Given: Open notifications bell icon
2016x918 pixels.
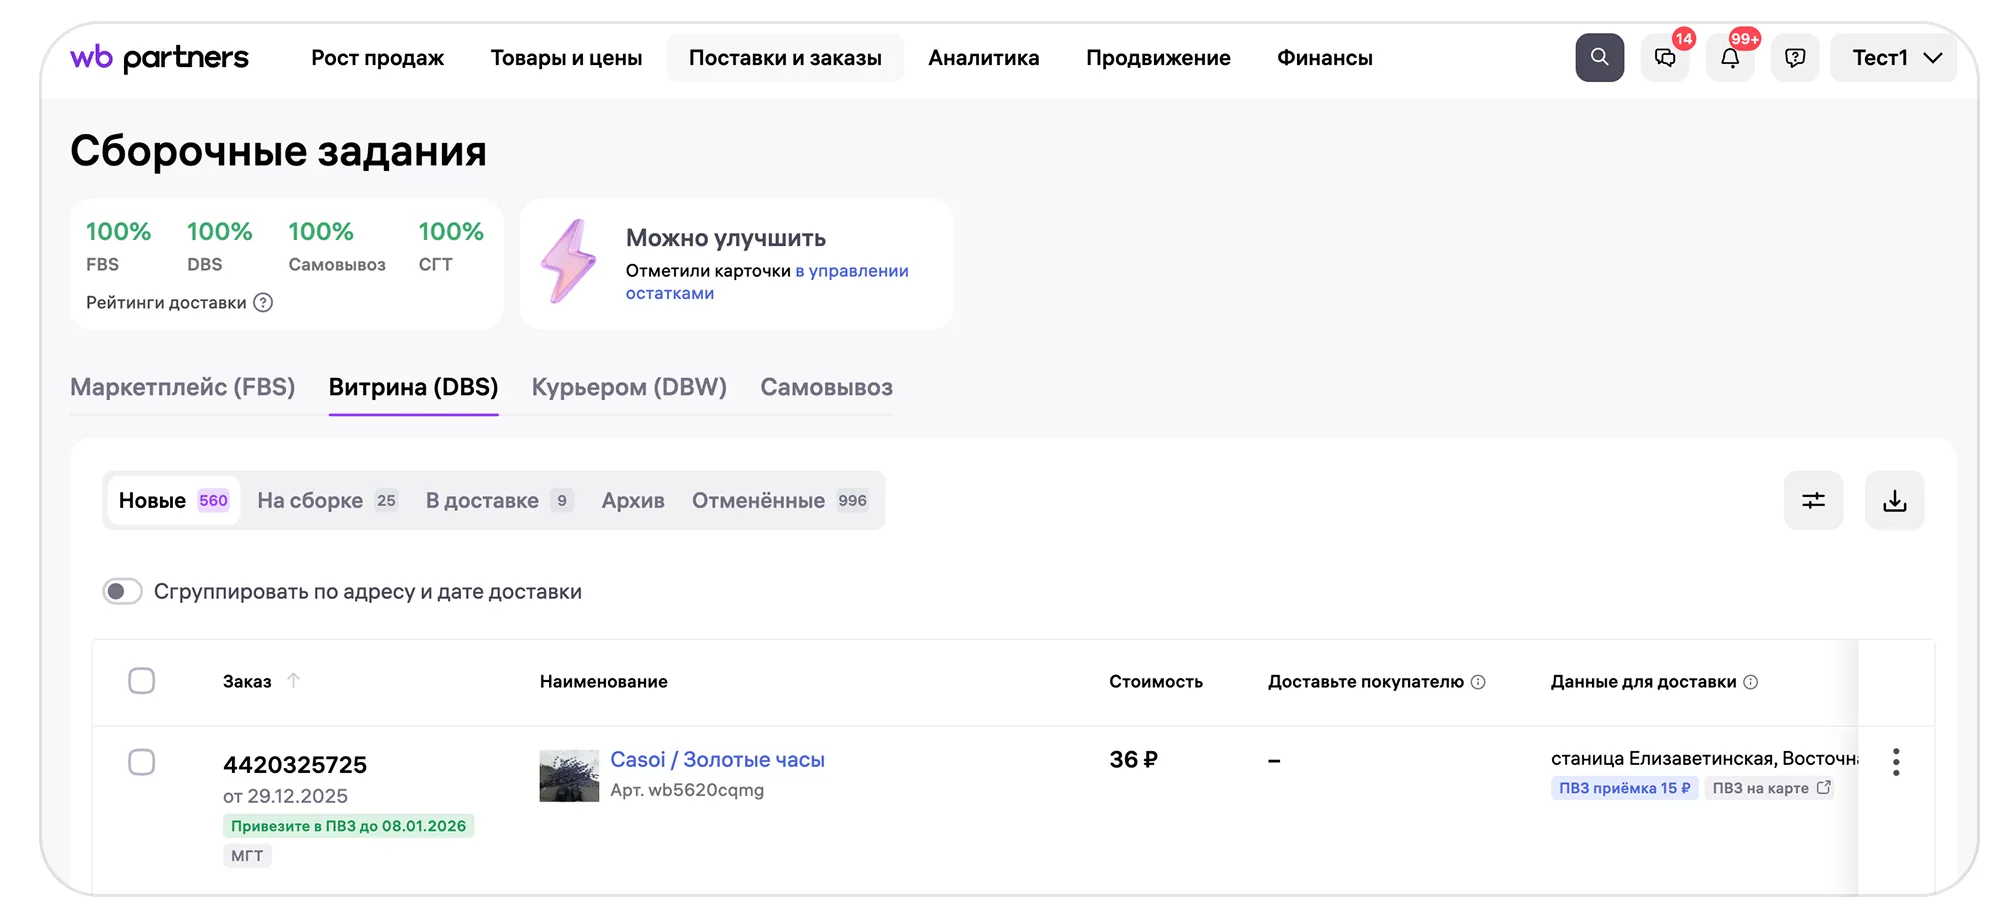Looking at the screenshot, I should click(x=1730, y=58).
